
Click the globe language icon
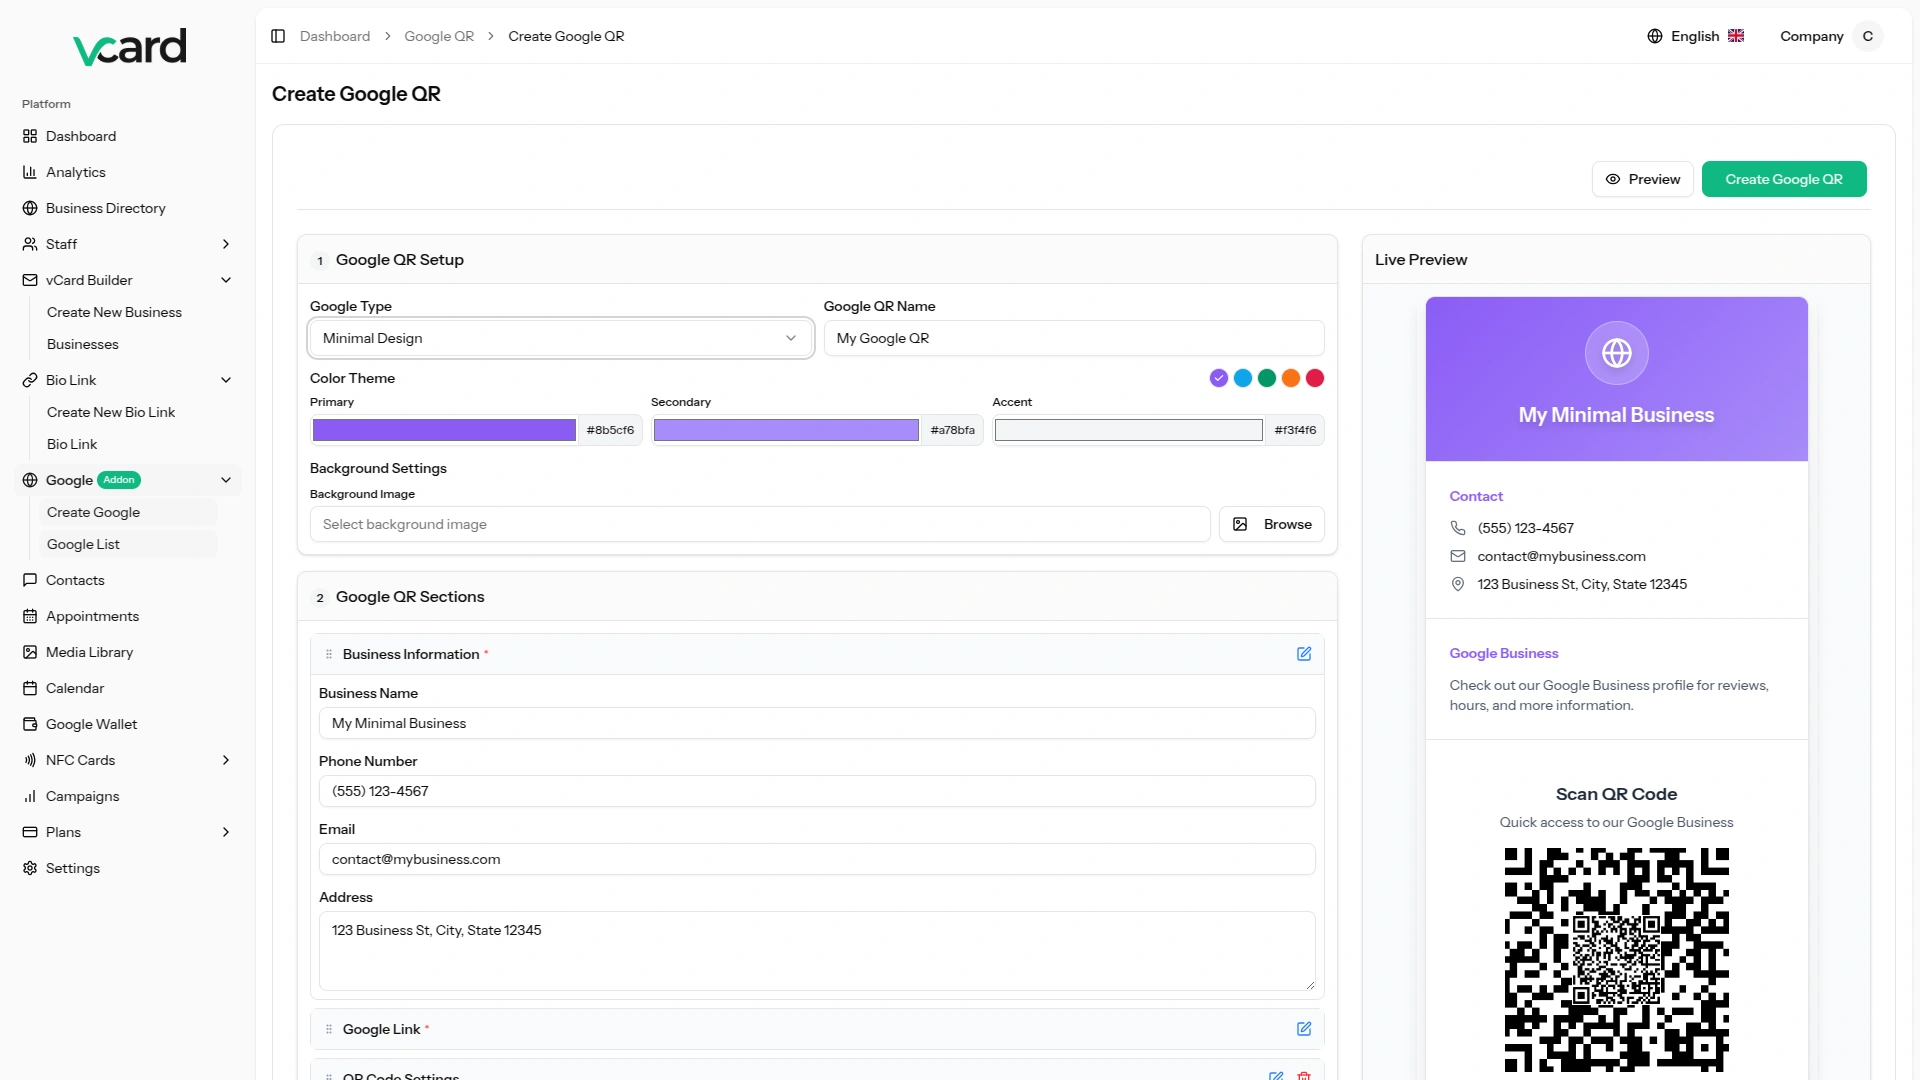[x=1655, y=36]
